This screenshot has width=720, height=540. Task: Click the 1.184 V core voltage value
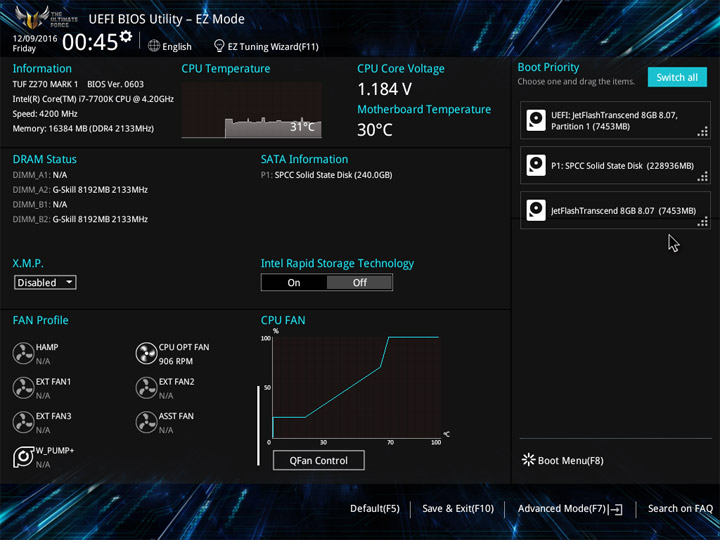[384, 89]
